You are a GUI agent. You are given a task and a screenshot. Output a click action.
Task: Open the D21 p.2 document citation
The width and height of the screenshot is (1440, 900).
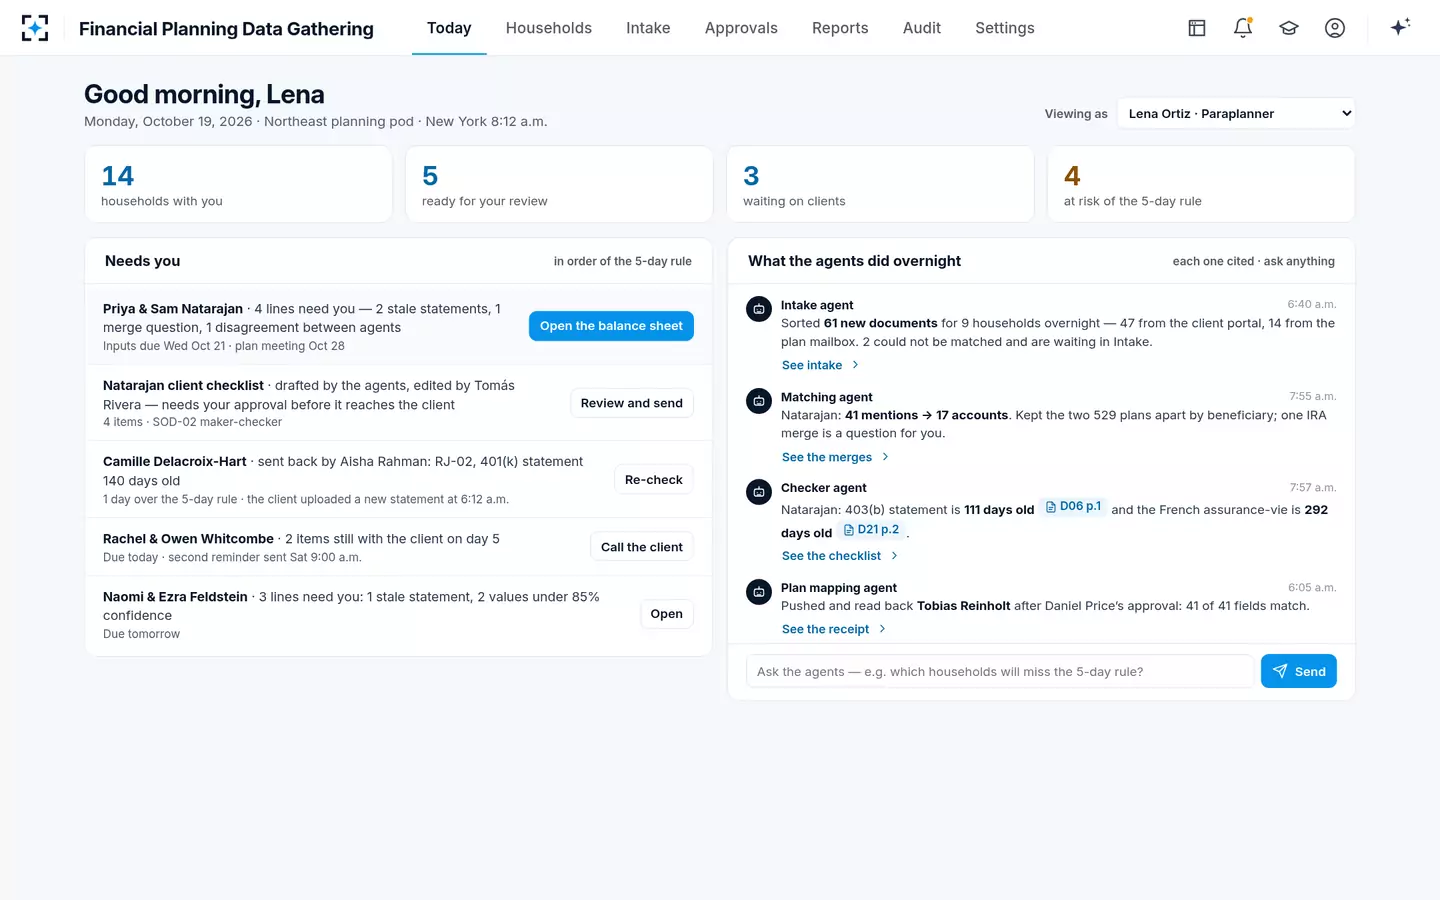(x=871, y=530)
